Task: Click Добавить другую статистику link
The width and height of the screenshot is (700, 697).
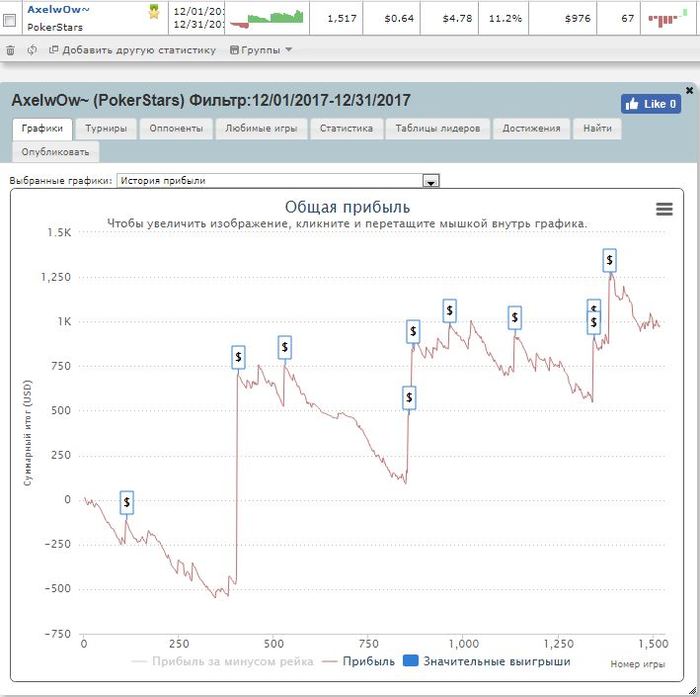Action: coord(133,50)
